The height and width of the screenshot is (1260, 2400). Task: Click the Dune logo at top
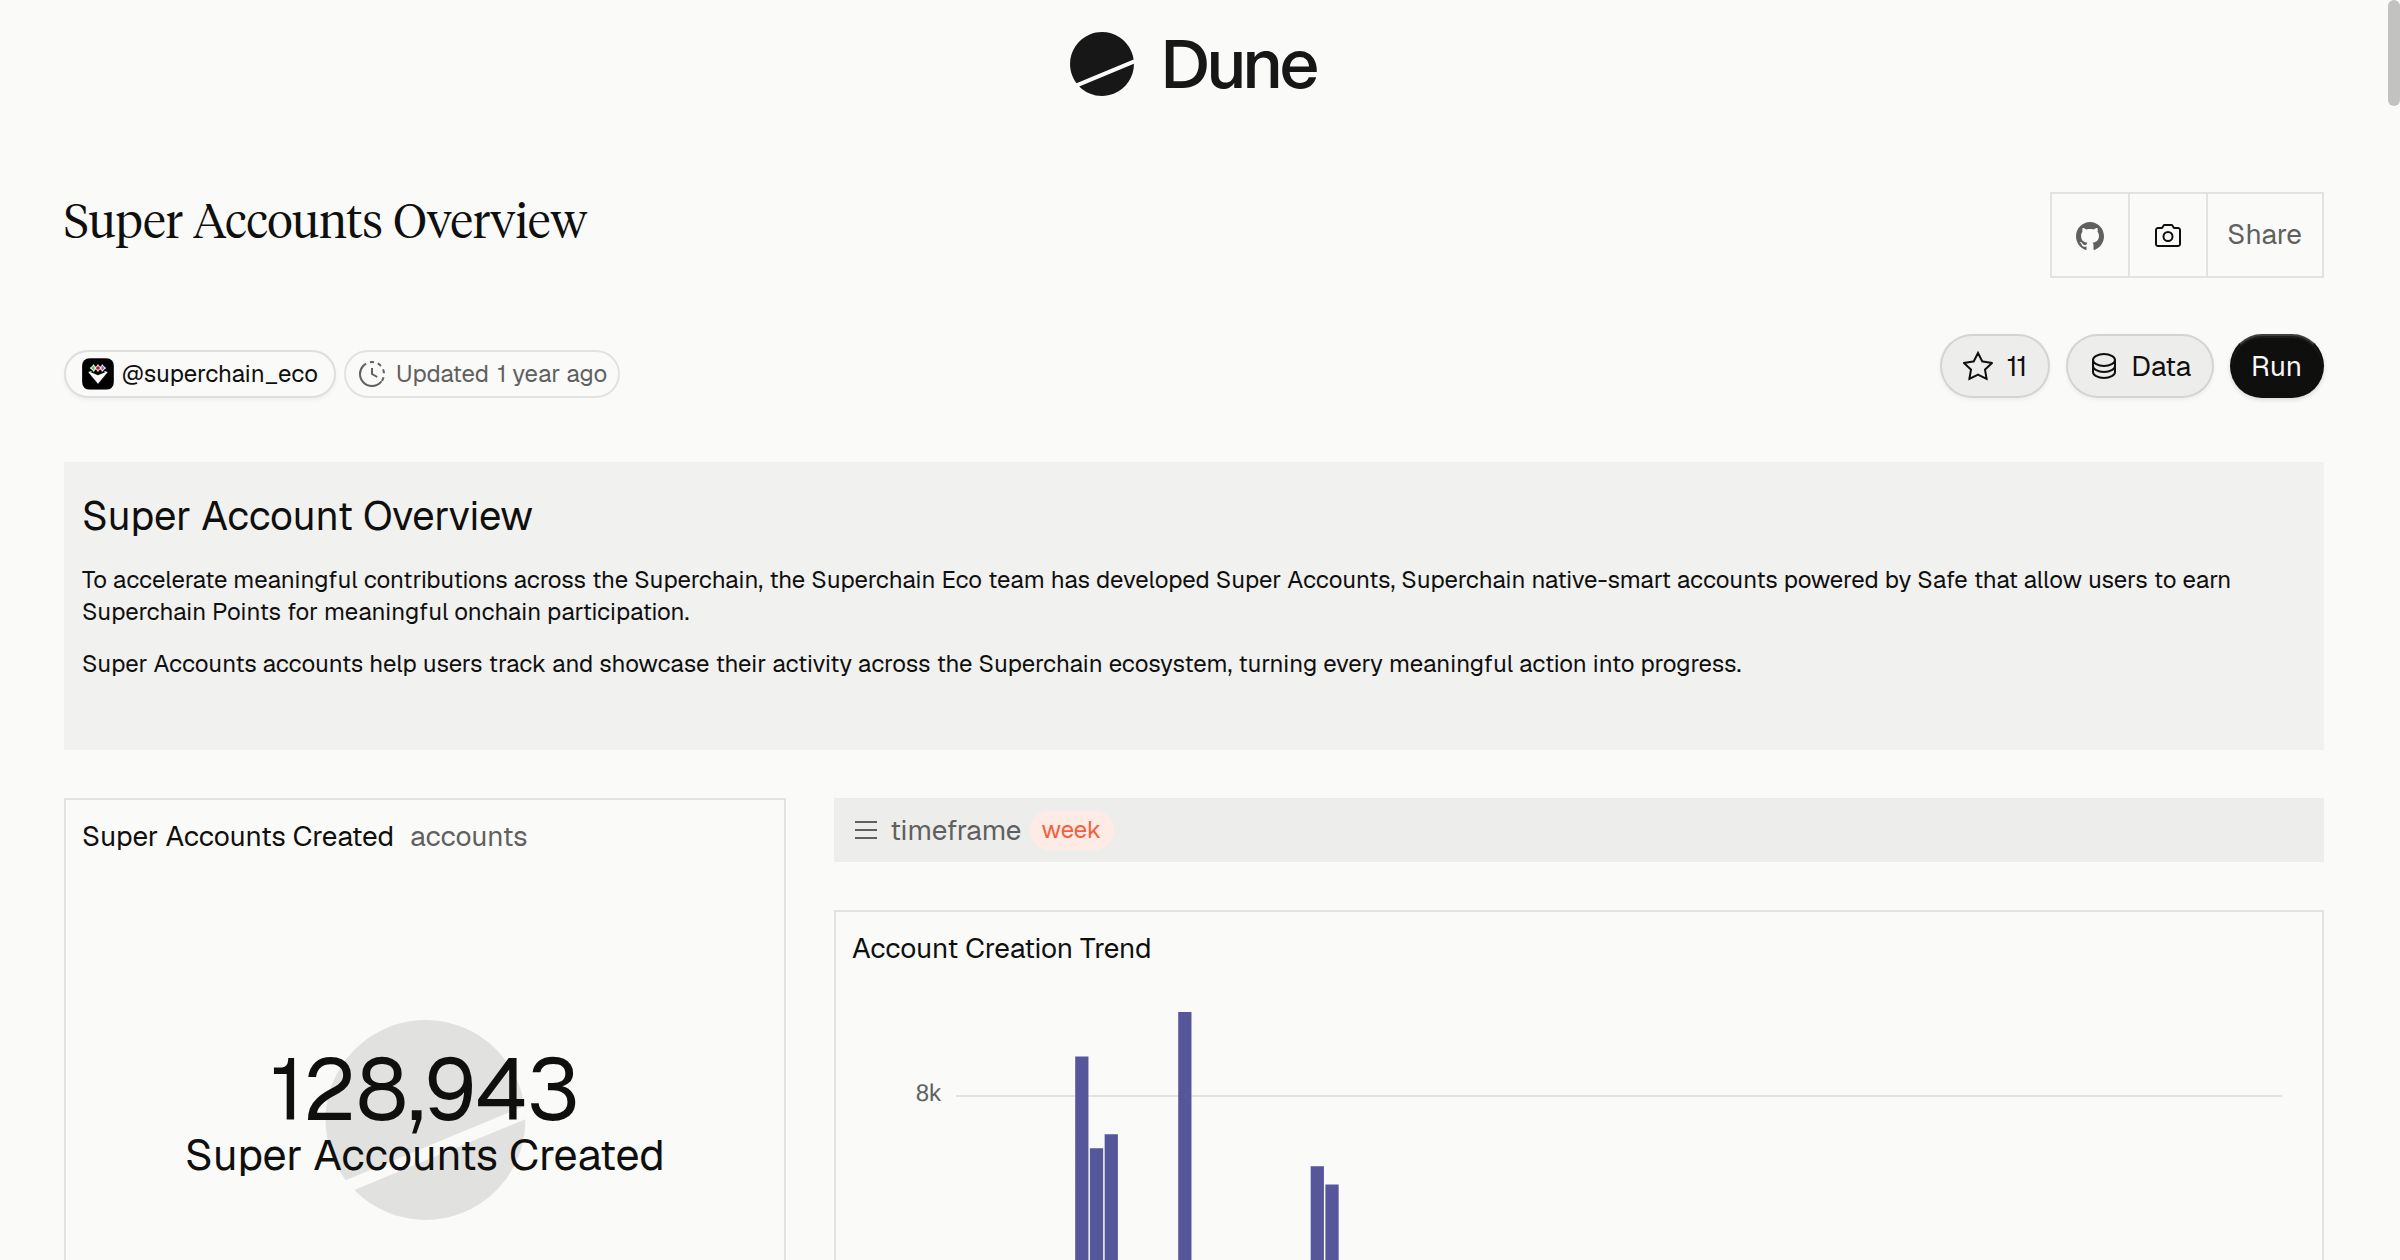1193,65
